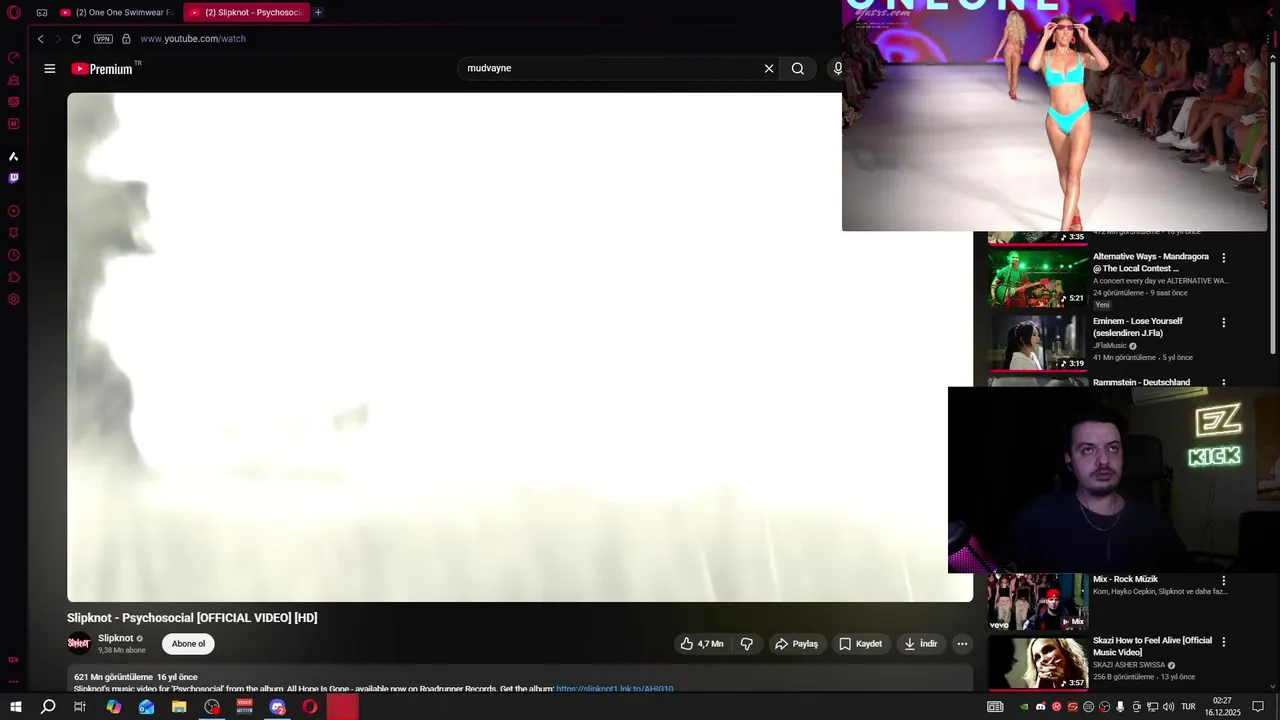Share video with Paylaş button
1280x720 pixels.
797,644
